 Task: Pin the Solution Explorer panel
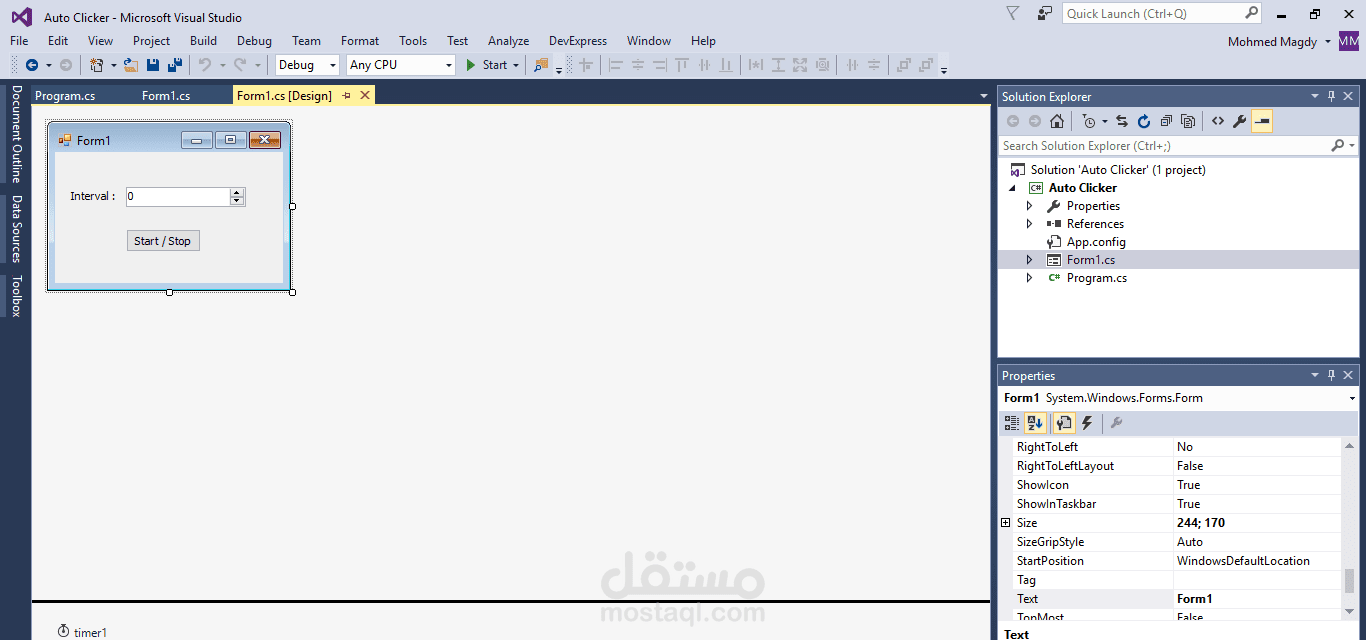[x=1331, y=96]
